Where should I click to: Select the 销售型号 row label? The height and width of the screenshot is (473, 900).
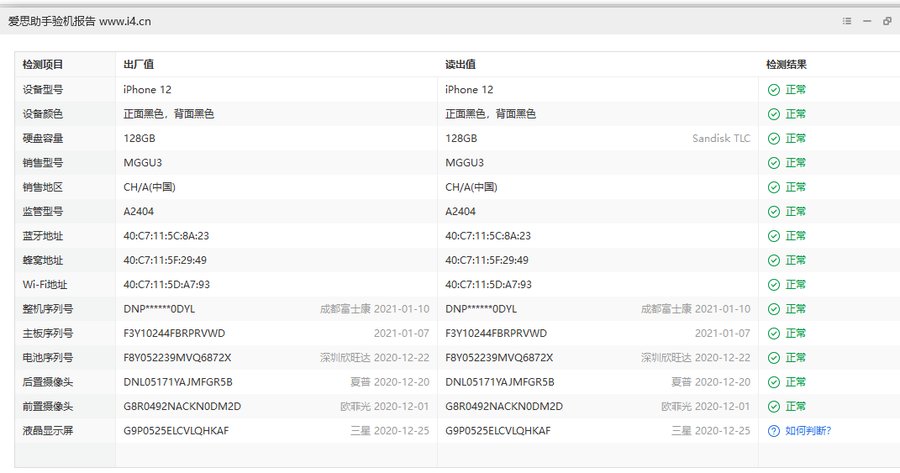(42, 162)
